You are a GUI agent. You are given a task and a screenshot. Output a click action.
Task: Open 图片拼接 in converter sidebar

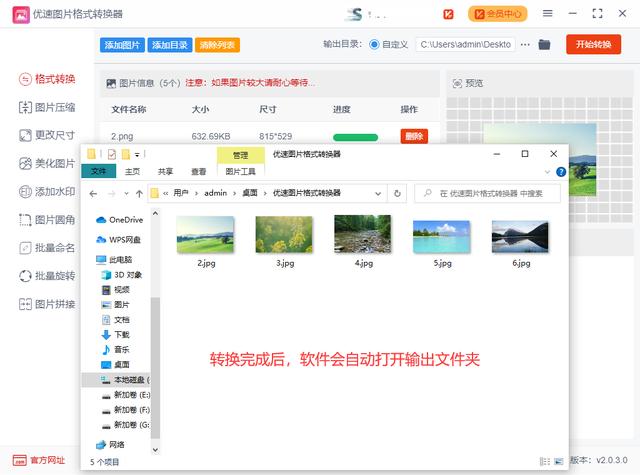pyautogui.click(x=47, y=304)
